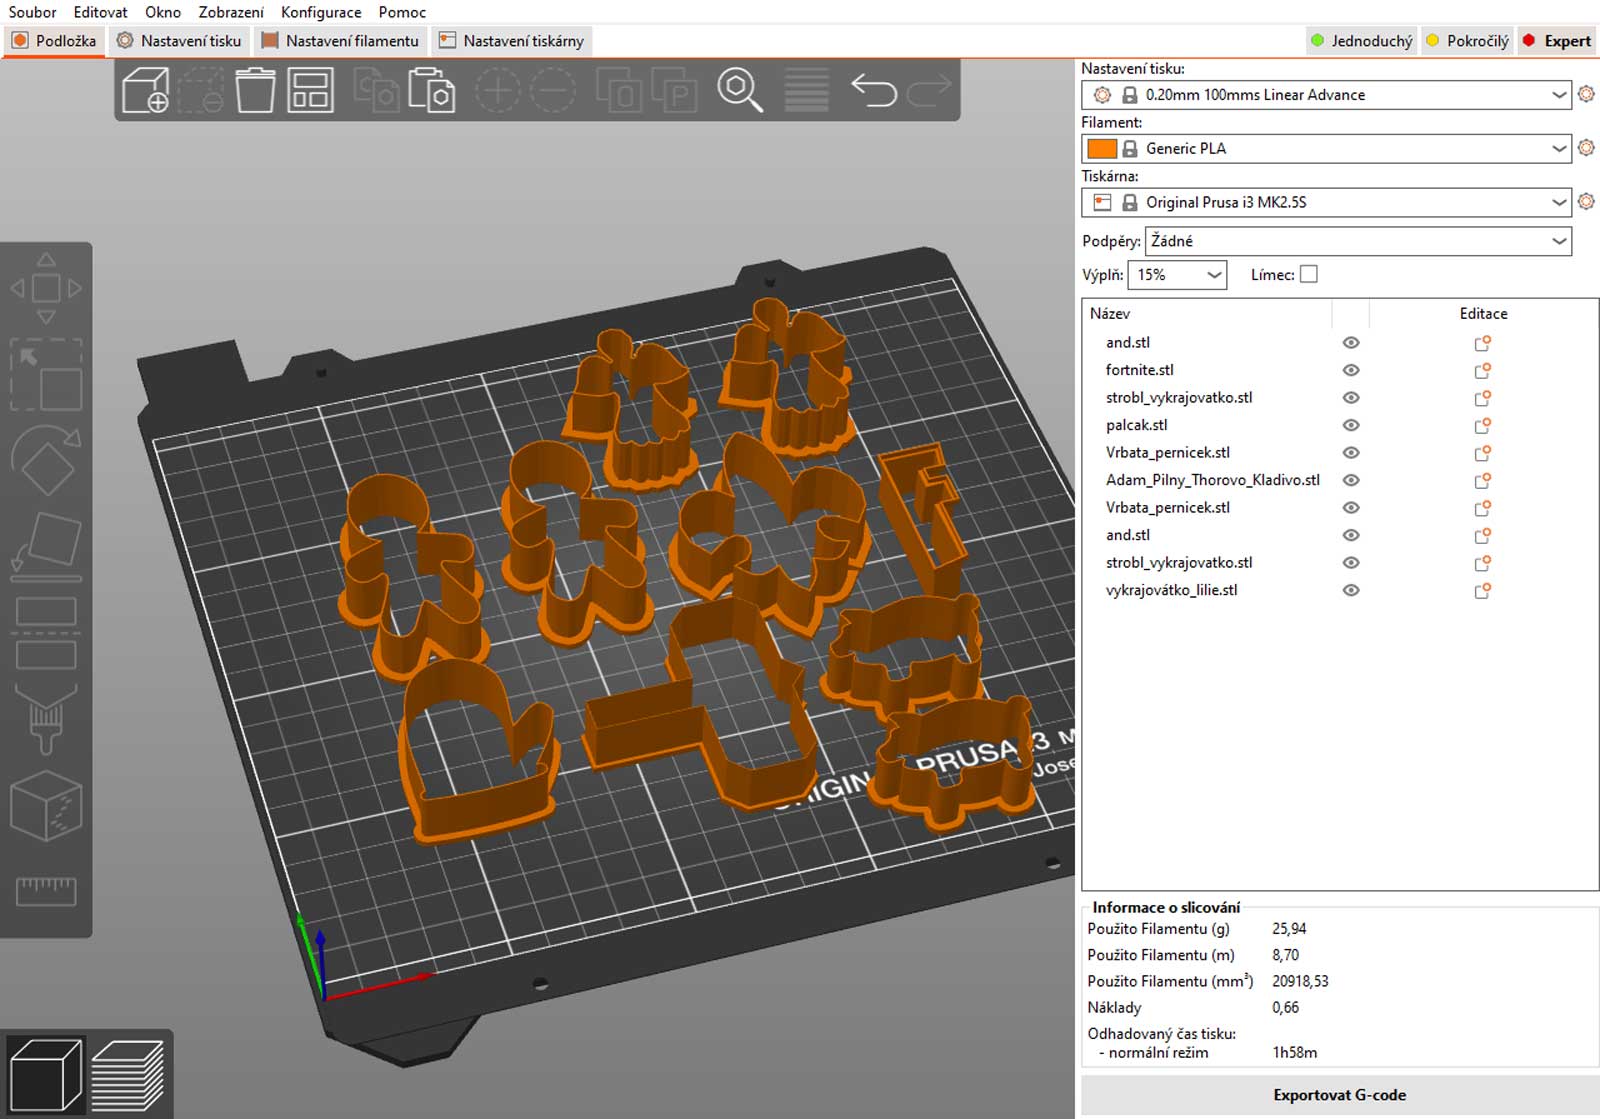Switch to sliced layers preview view

[x=127, y=1074]
